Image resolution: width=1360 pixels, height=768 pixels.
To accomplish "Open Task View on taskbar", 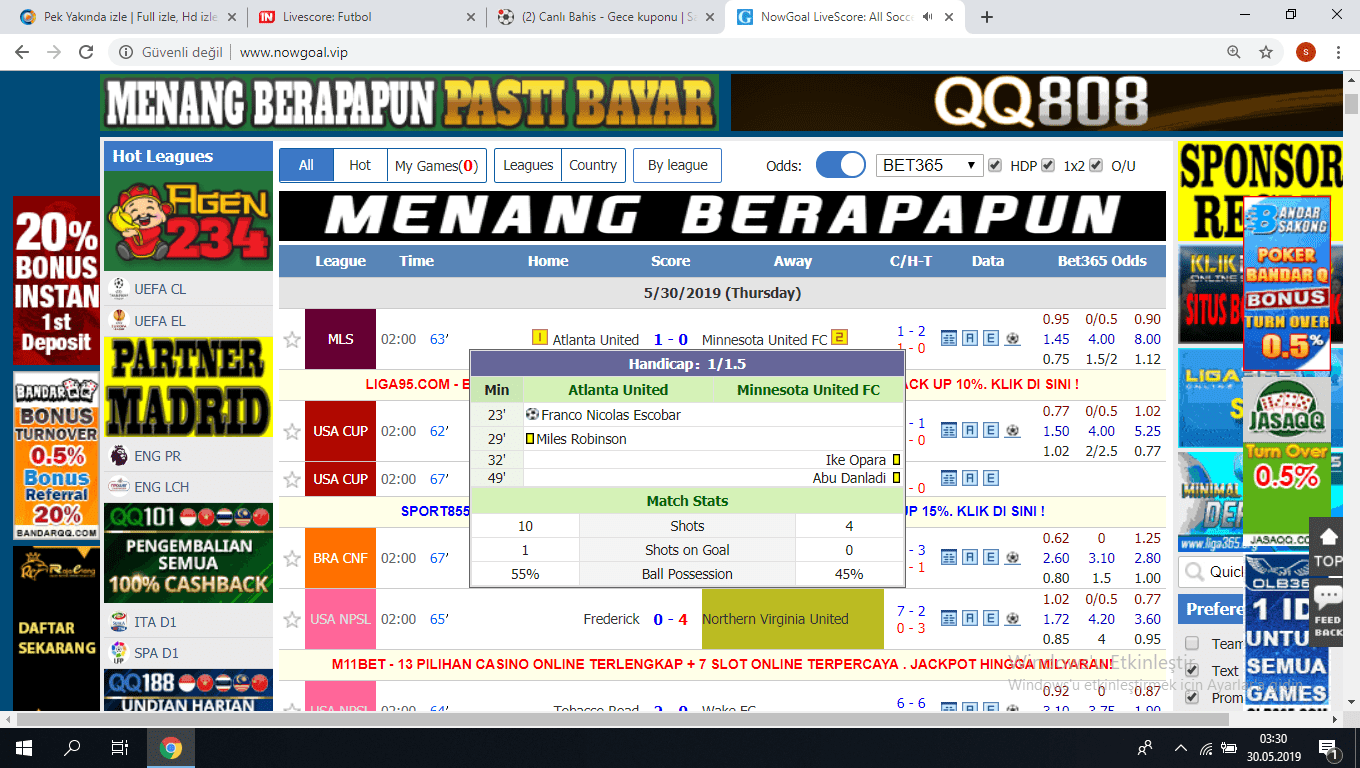I will coord(120,748).
